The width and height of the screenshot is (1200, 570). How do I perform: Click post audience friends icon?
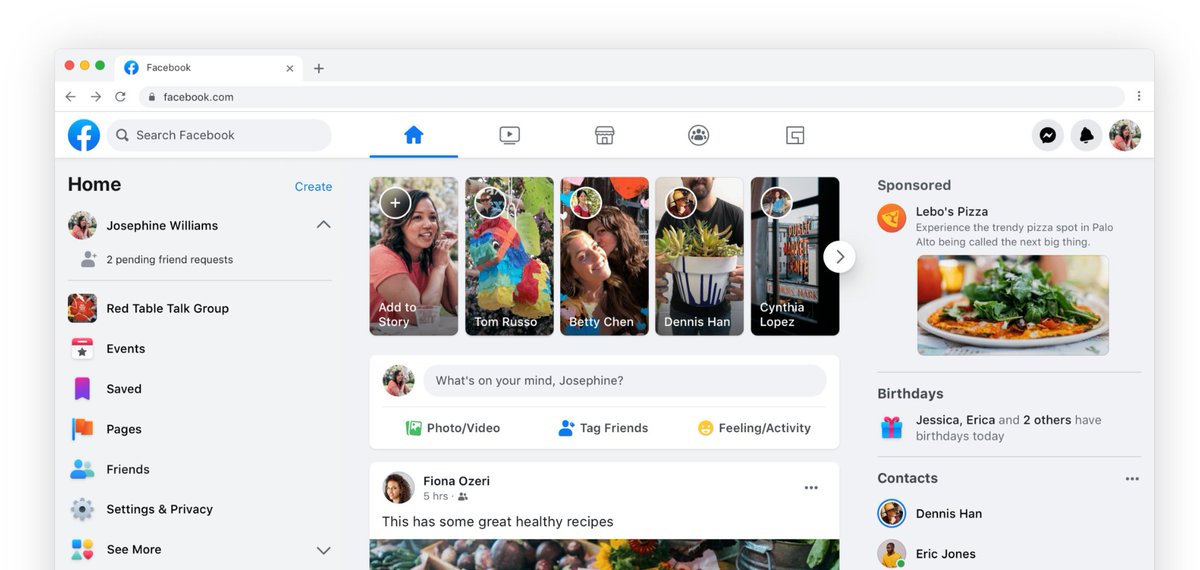[x=462, y=496]
